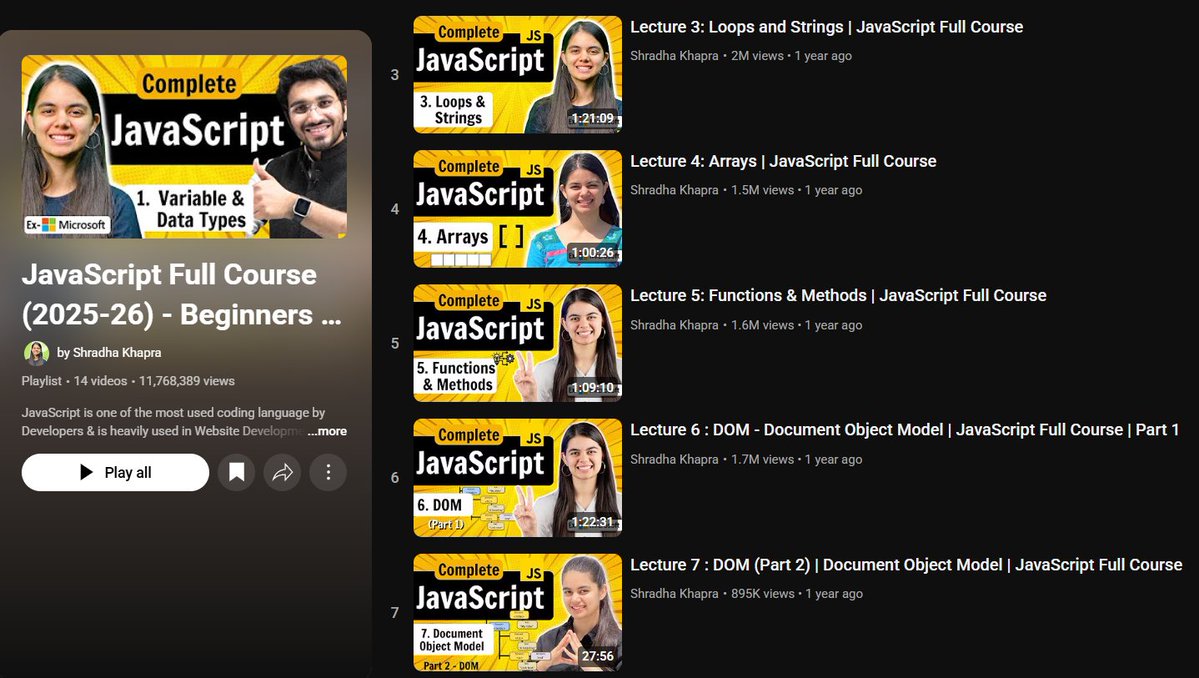Click the '1.5M views' text of Lecture 4

pyautogui.click(x=762, y=190)
